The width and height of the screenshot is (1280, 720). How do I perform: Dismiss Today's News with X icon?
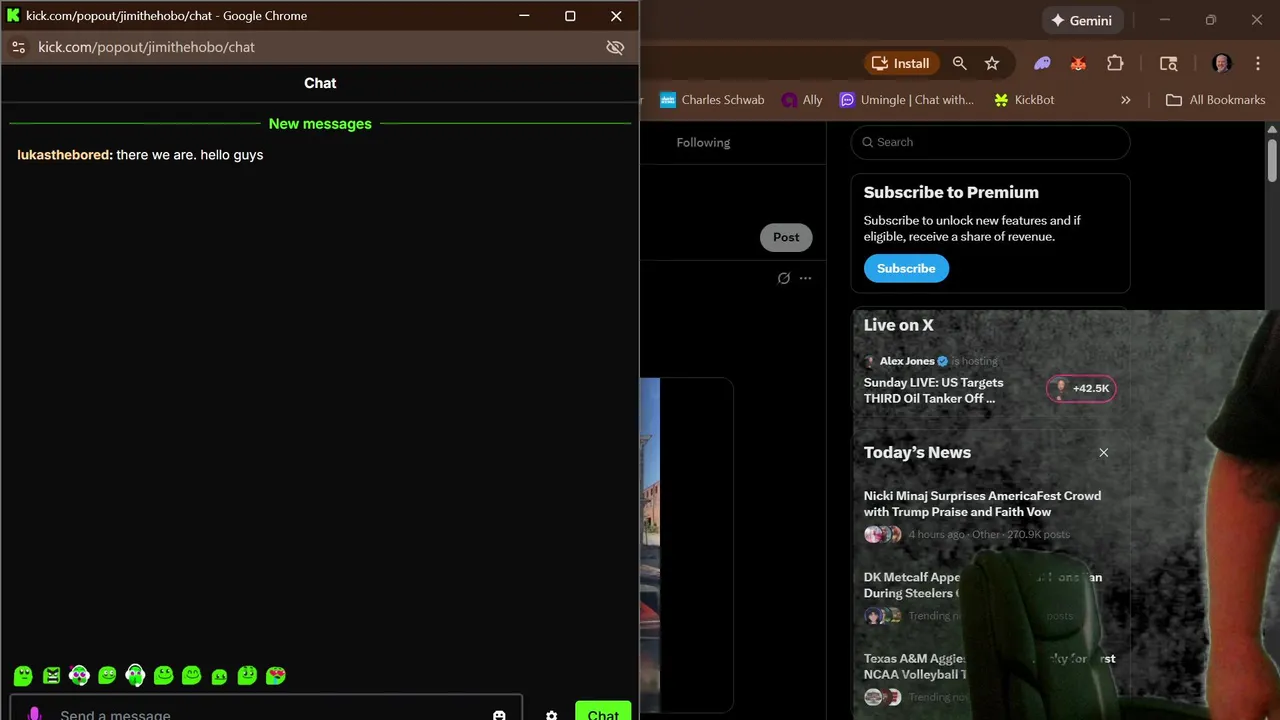pyautogui.click(x=1104, y=452)
